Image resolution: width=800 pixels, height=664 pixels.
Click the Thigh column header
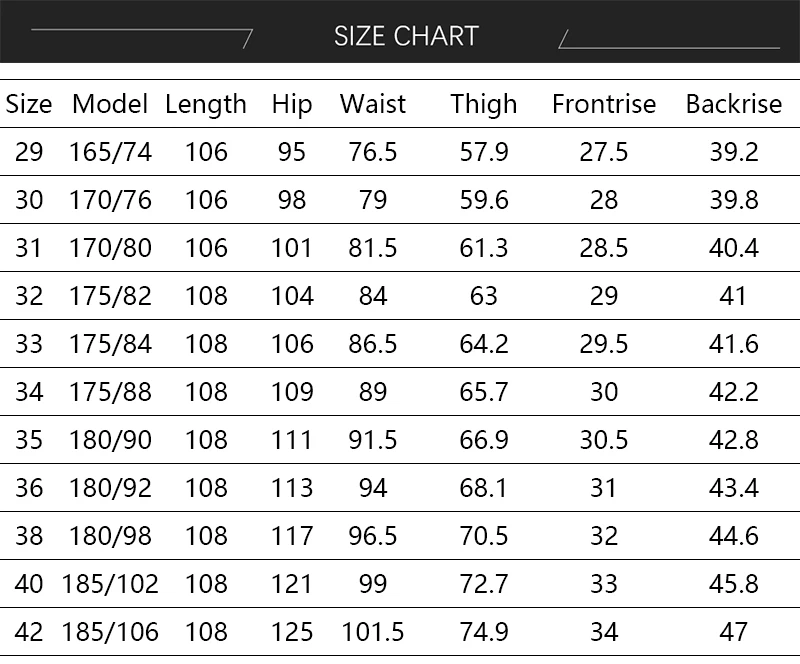point(484,104)
